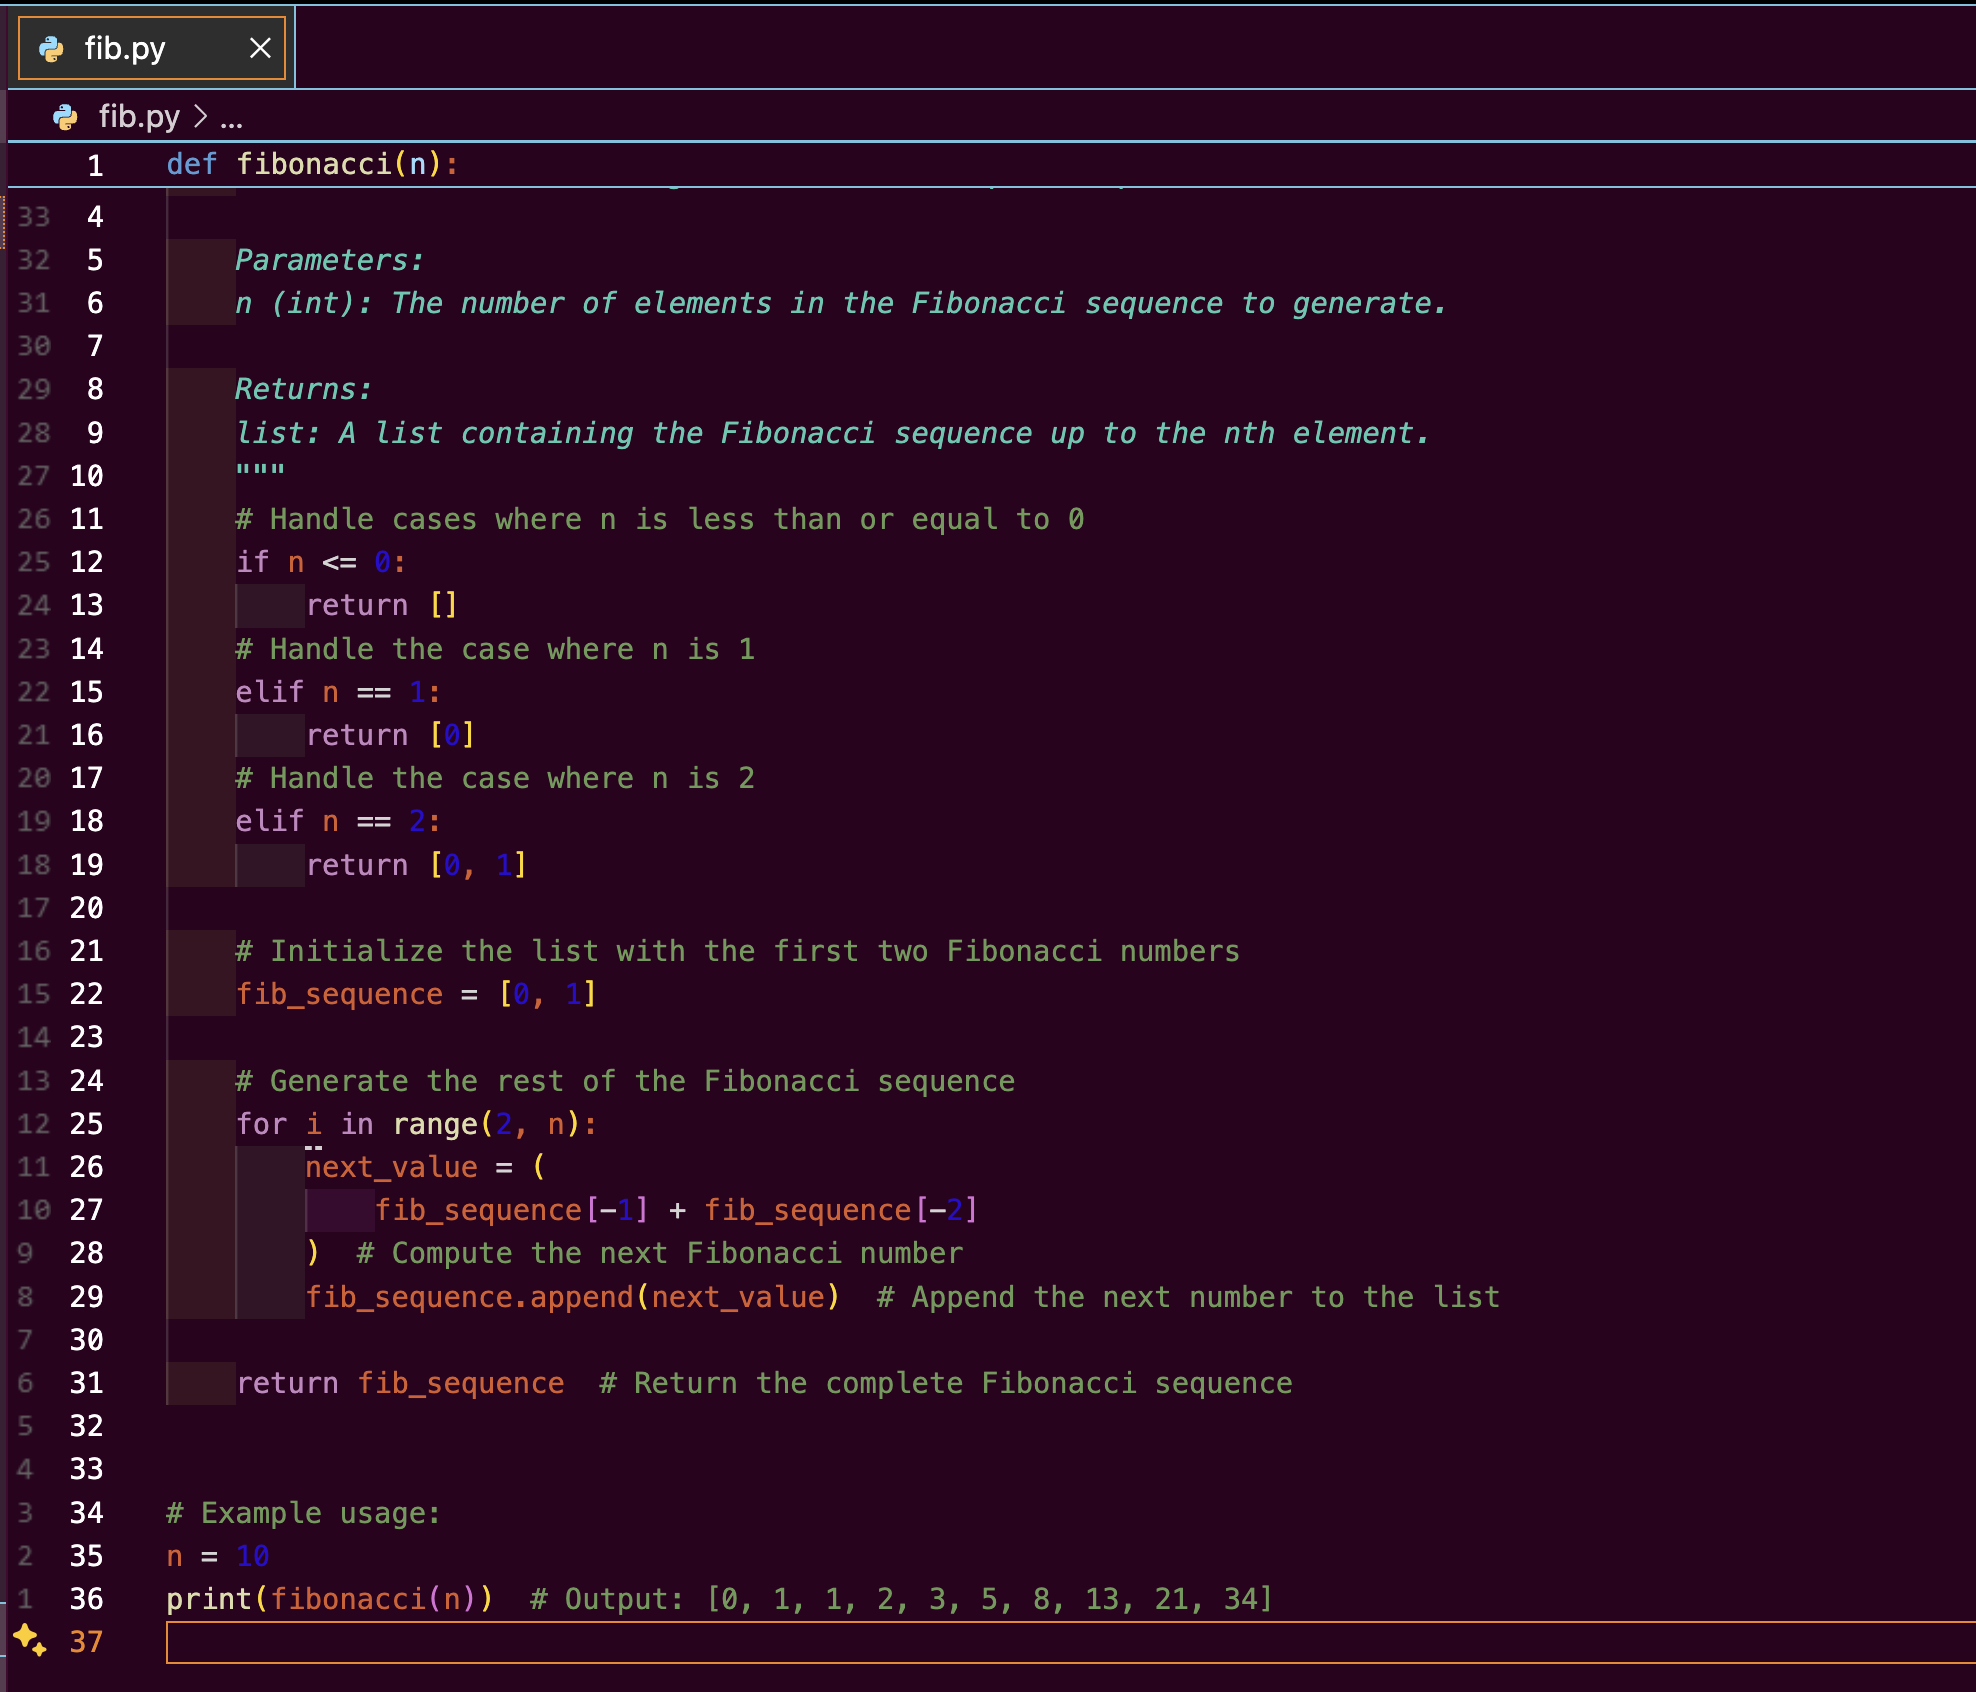Image resolution: width=1976 pixels, height=1692 pixels.
Task: Click line number 12 in the gutter
Action: pyautogui.click(x=86, y=562)
